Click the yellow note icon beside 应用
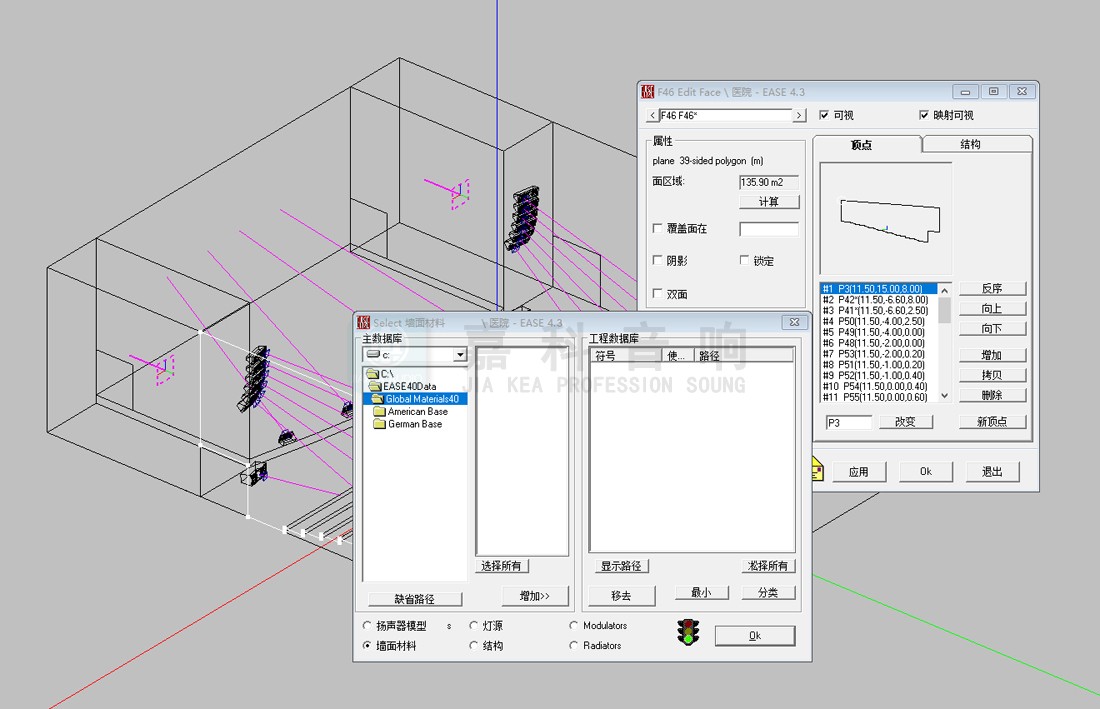The height and width of the screenshot is (709, 1100). point(816,468)
